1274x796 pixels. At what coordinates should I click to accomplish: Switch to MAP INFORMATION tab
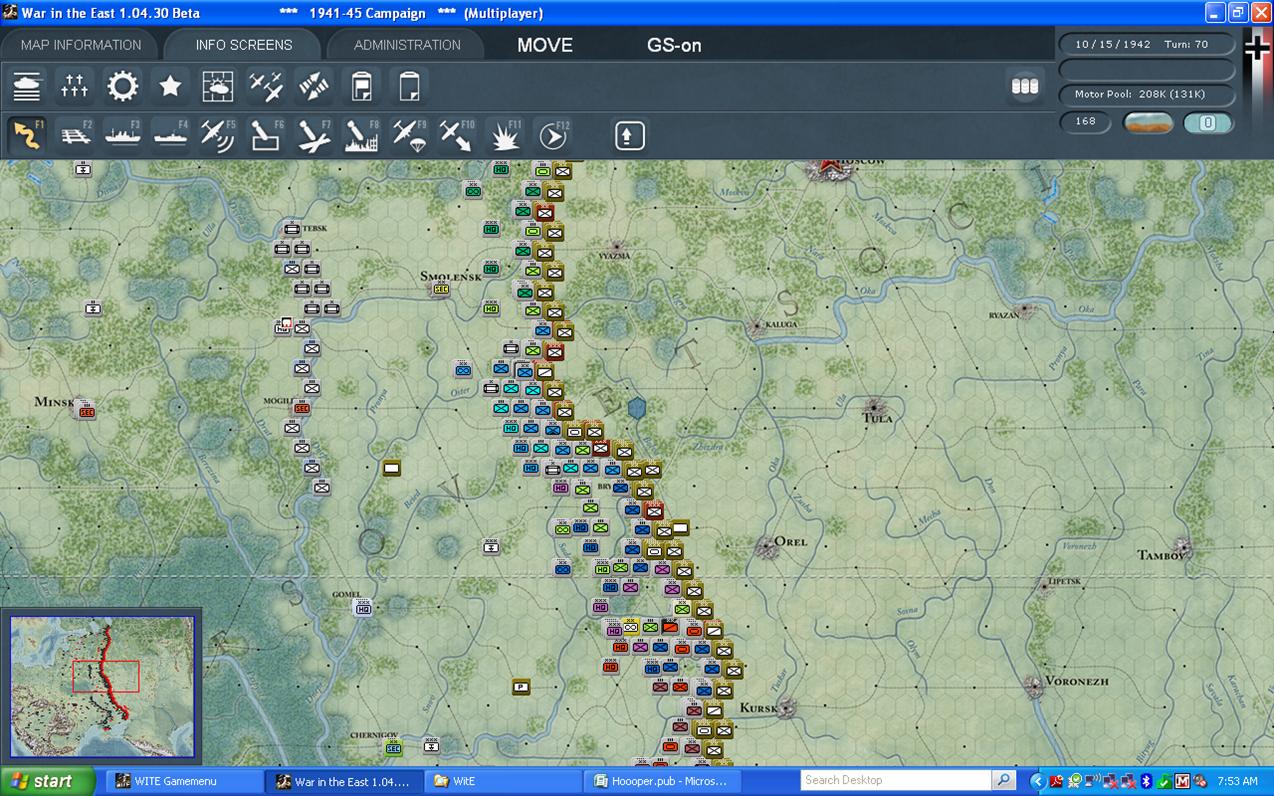[x=81, y=45]
